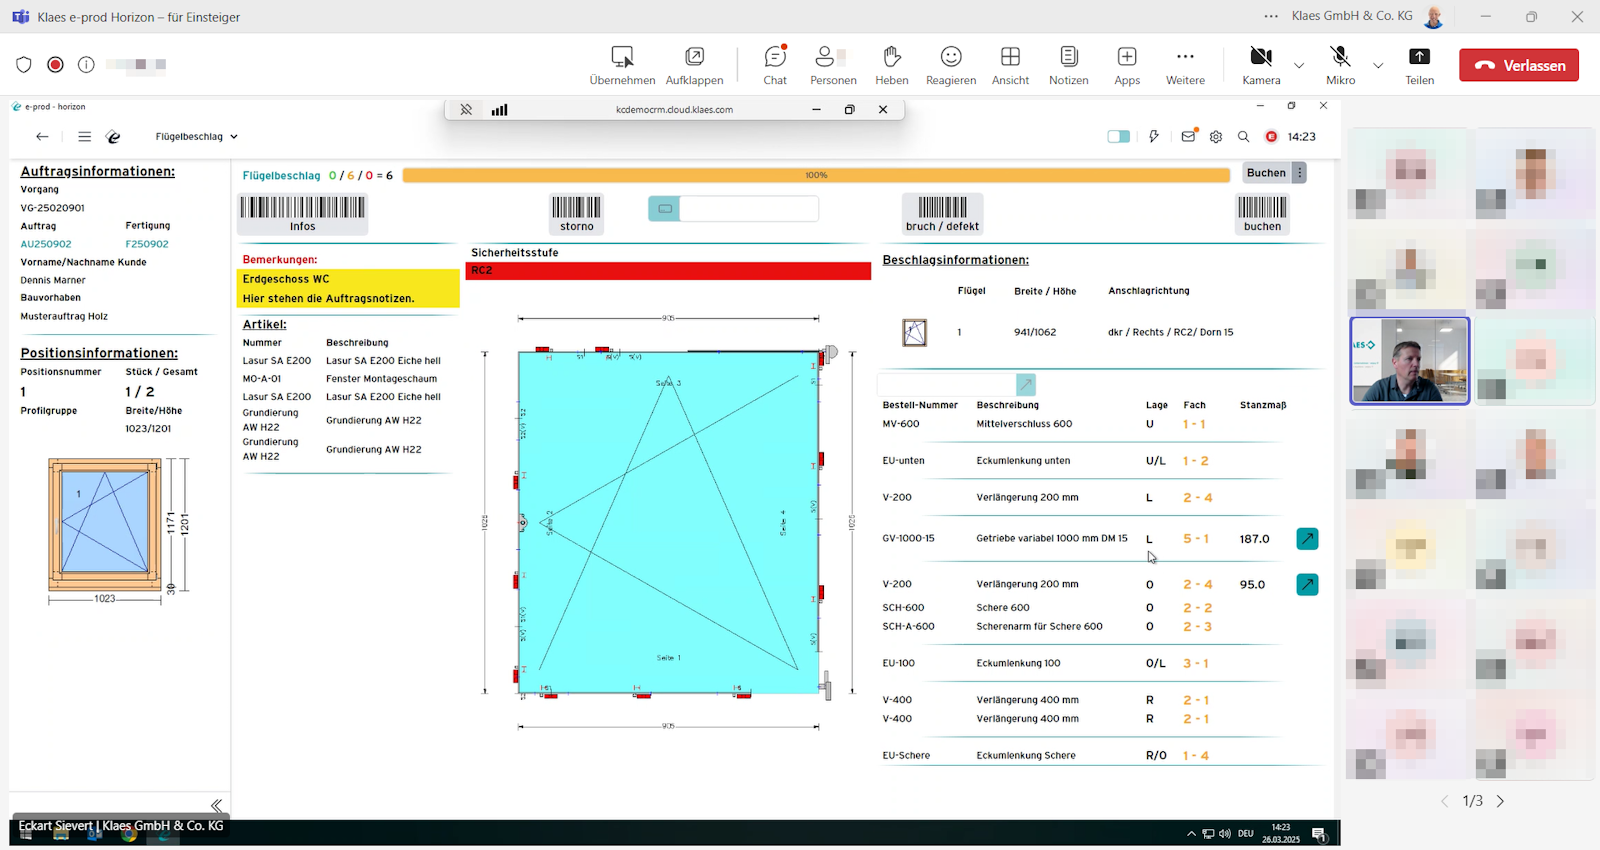
Task: Open the hamburger menu in e-prod
Action: click(85, 137)
